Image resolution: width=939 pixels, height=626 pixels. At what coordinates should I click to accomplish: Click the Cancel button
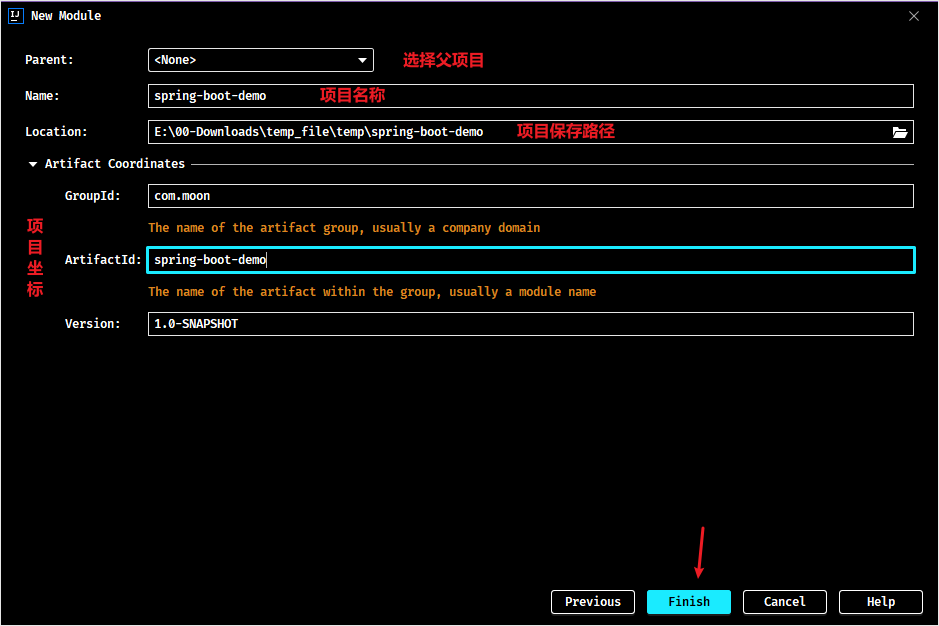(x=784, y=601)
